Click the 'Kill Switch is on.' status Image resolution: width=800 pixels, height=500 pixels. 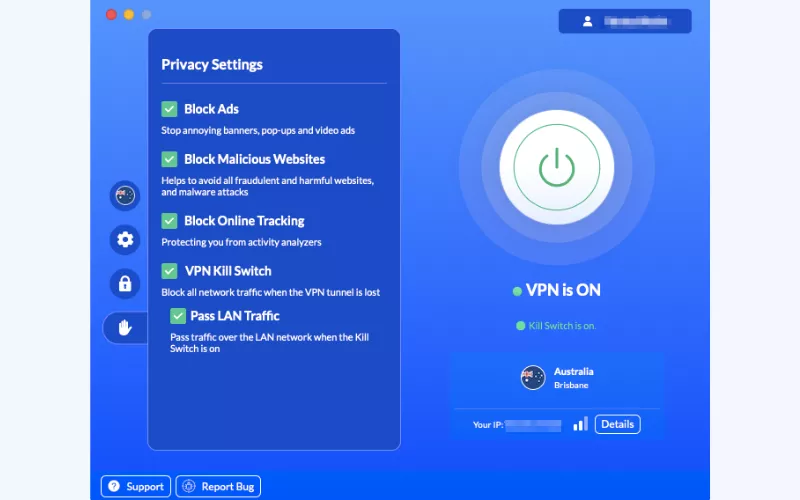pos(562,326)
